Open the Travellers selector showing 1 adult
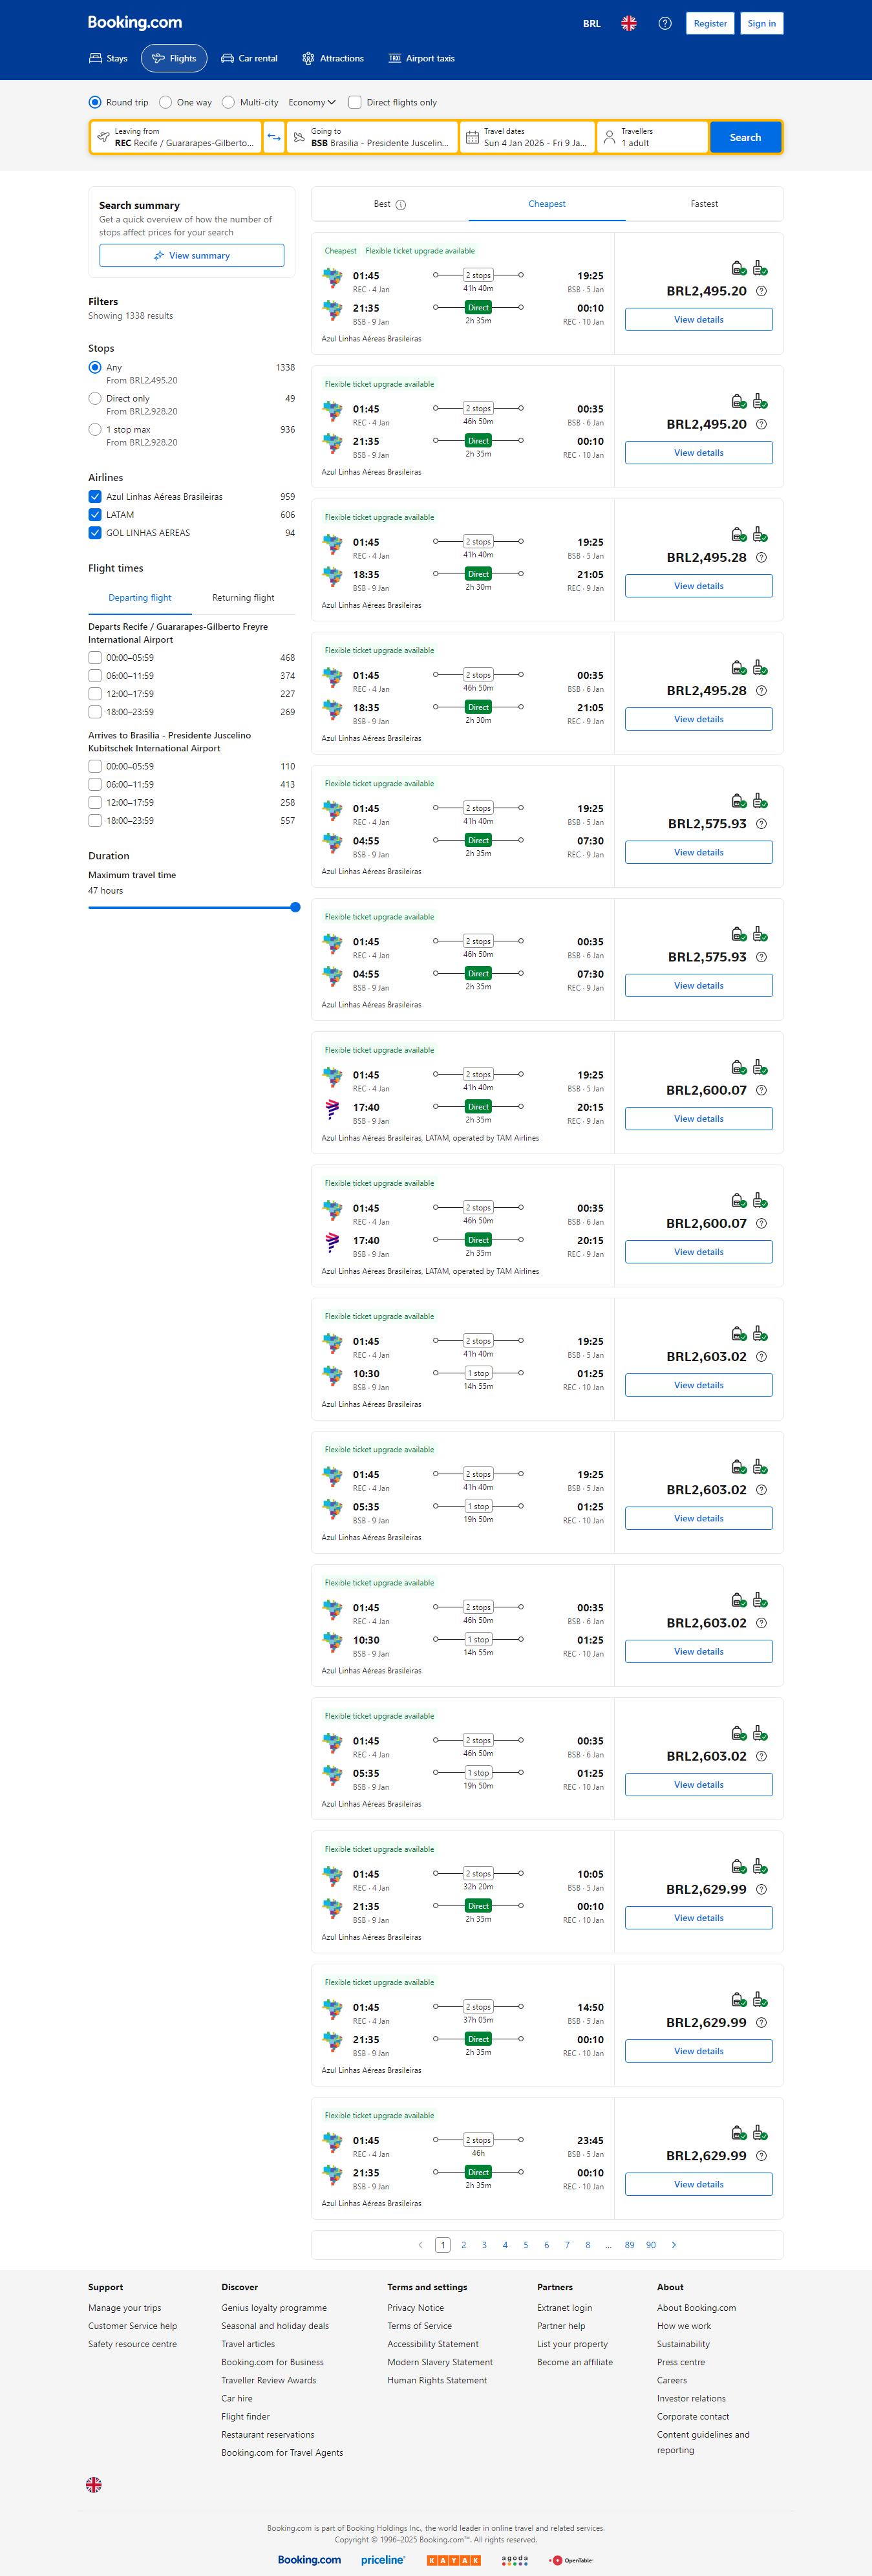 [652, 137]
